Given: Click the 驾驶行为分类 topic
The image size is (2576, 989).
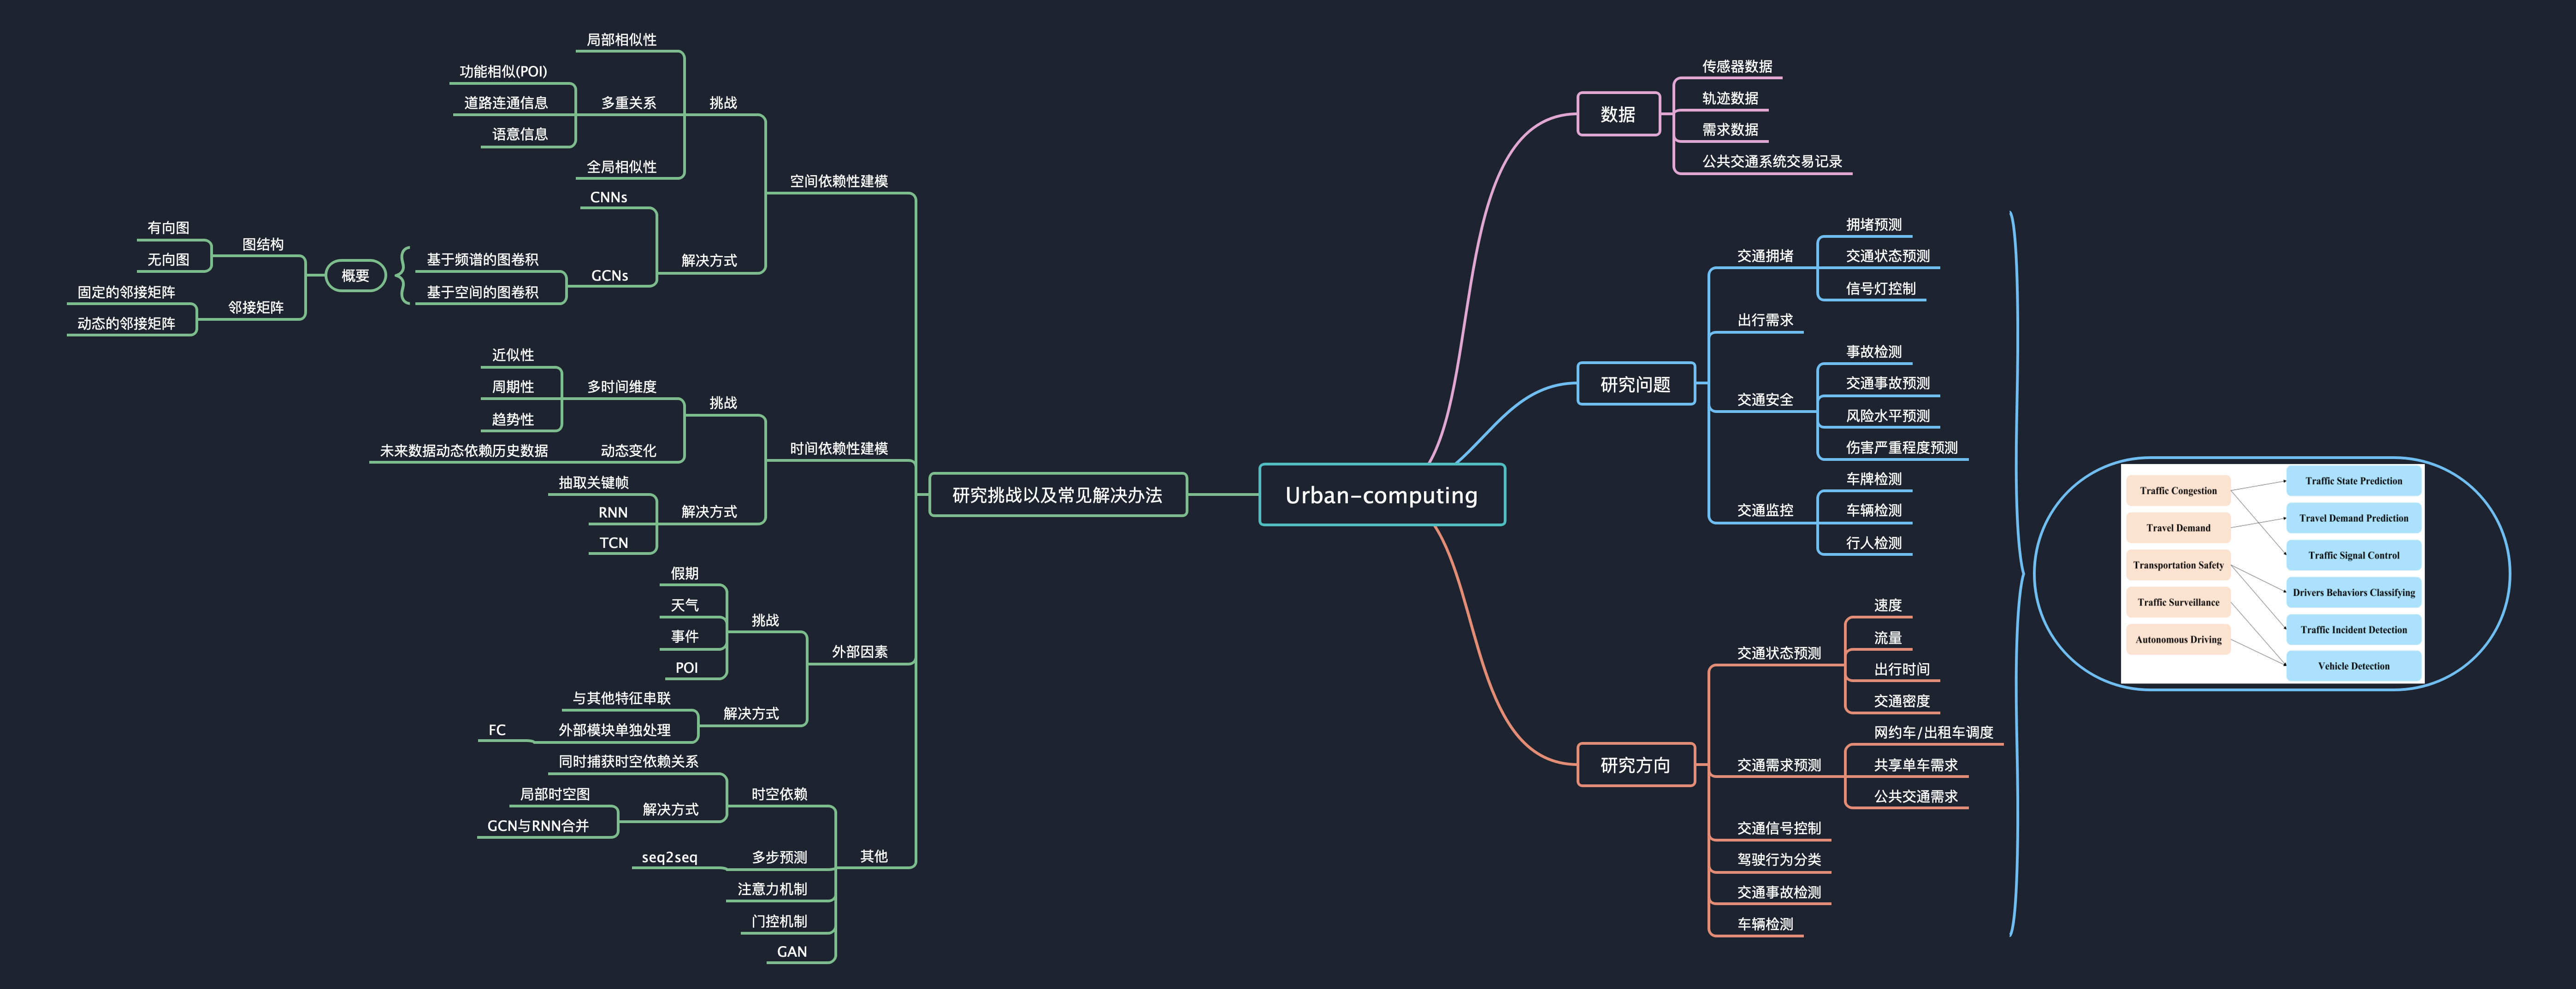Looking at the screenshot, I should click(x=1779, y=859).
